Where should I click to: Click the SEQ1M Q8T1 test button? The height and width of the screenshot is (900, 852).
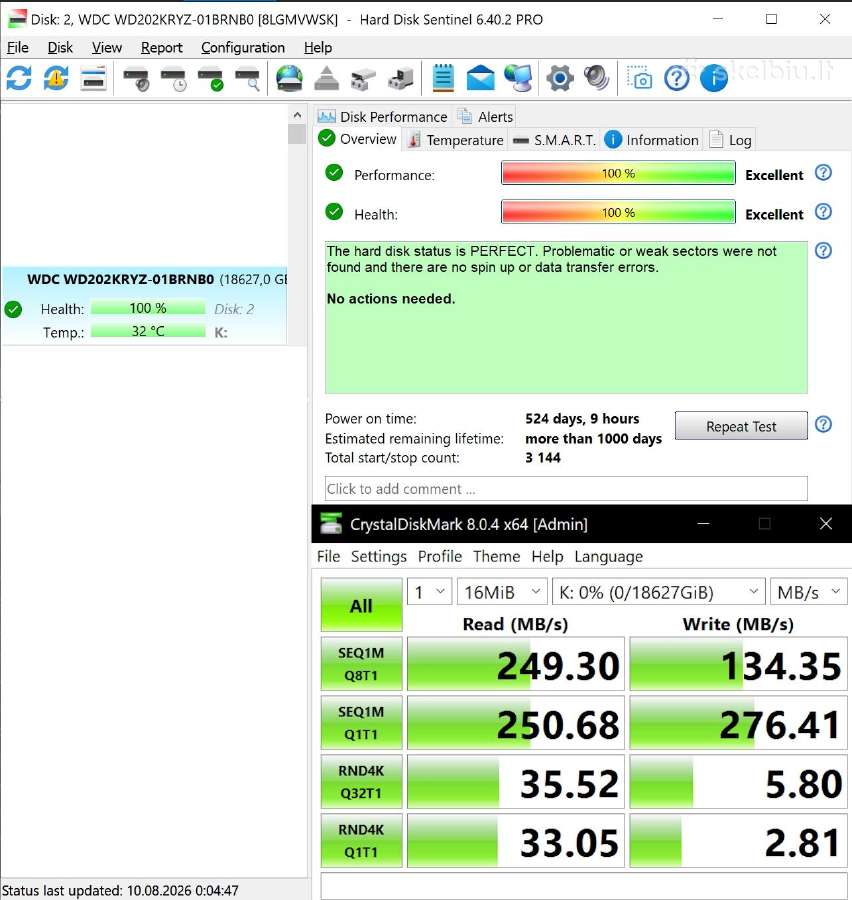tap(361, 664)
